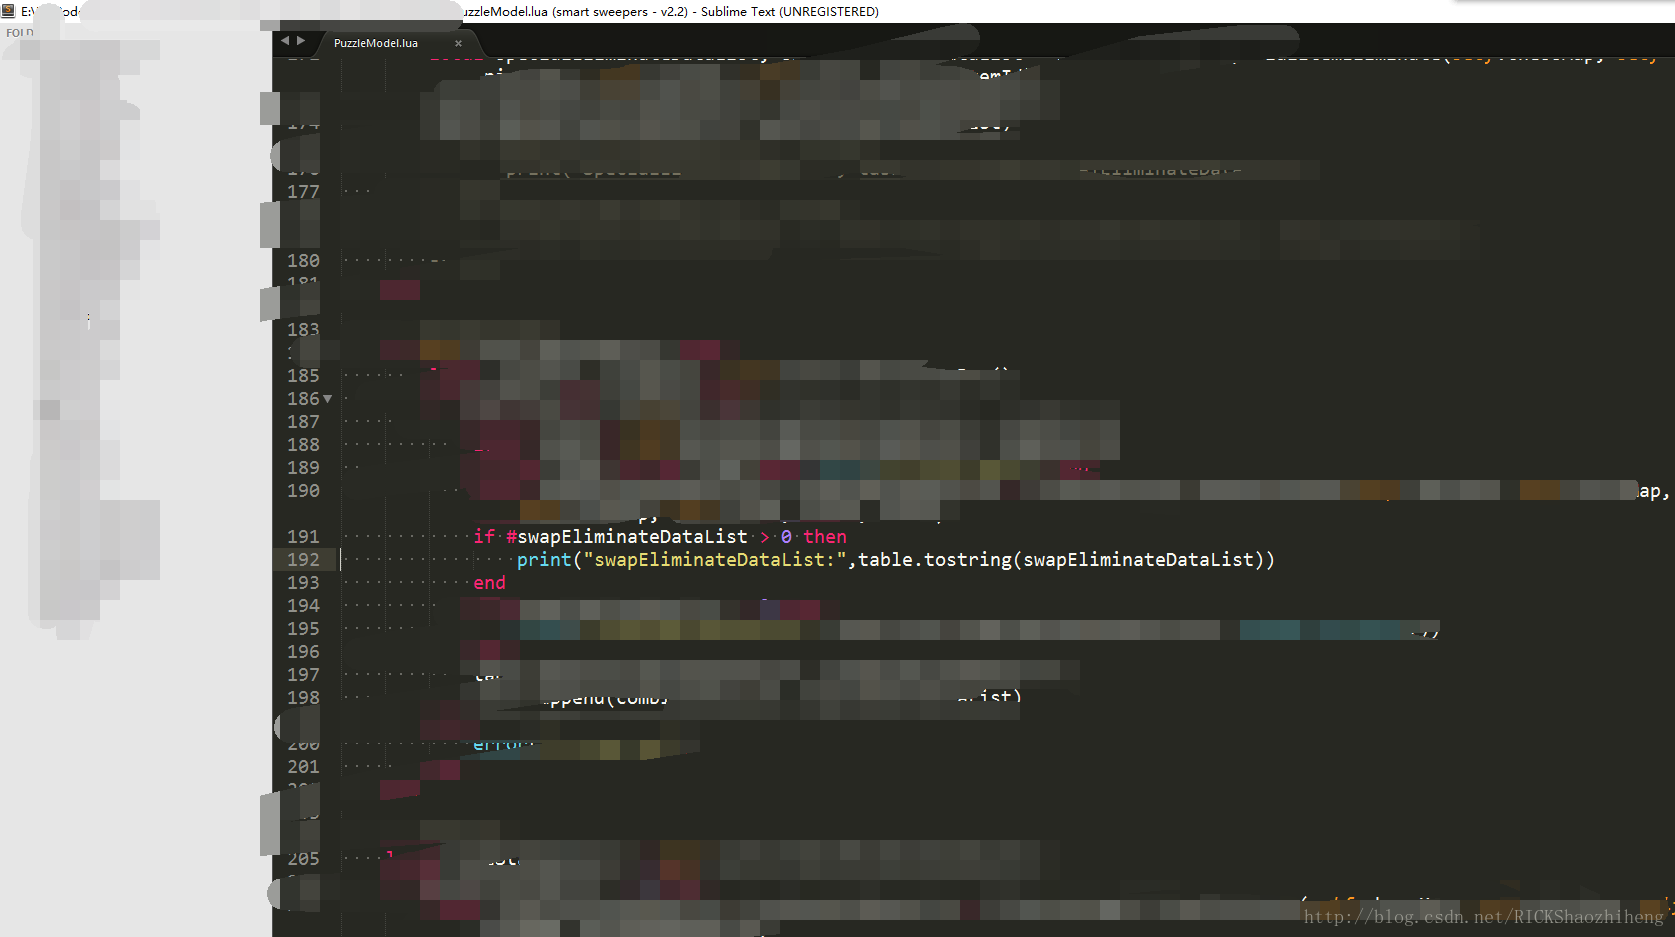Click the 'if' keyword on line 191
The width and height of the screenshot is (1675, 937).
tap(484, 537)
